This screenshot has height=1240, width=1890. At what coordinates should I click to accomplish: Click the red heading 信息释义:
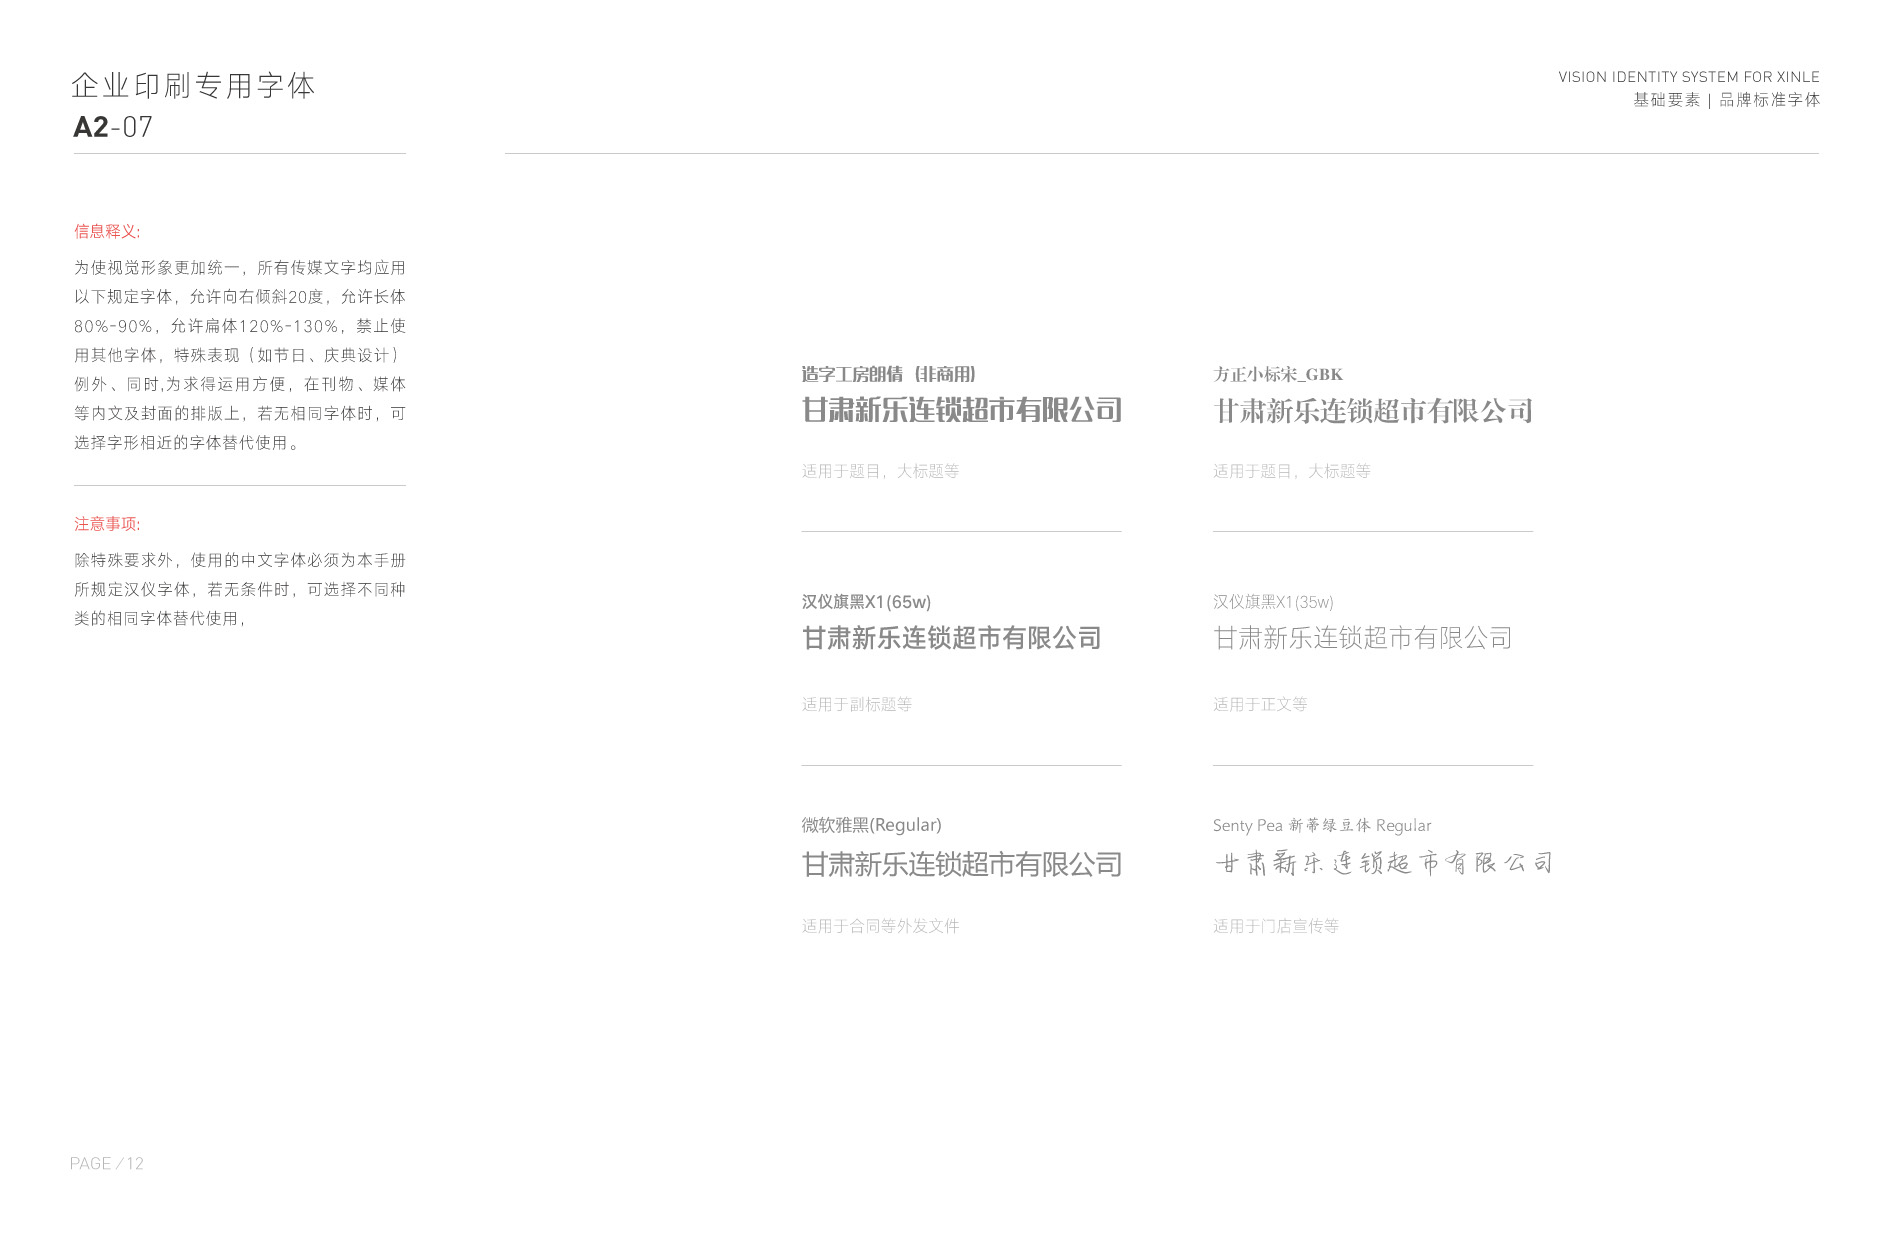(x=107, y=231)
